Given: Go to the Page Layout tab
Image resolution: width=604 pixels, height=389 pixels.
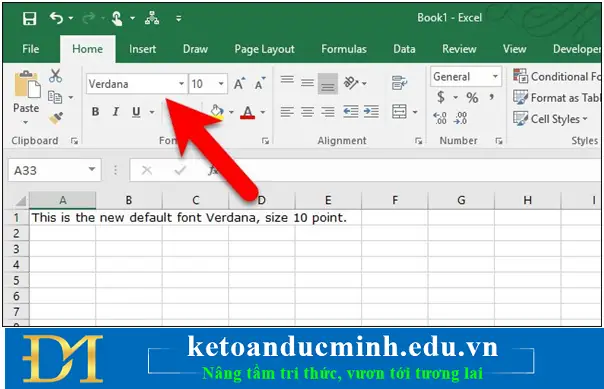Looking at the screenshot, I should (x=264, y=49).
